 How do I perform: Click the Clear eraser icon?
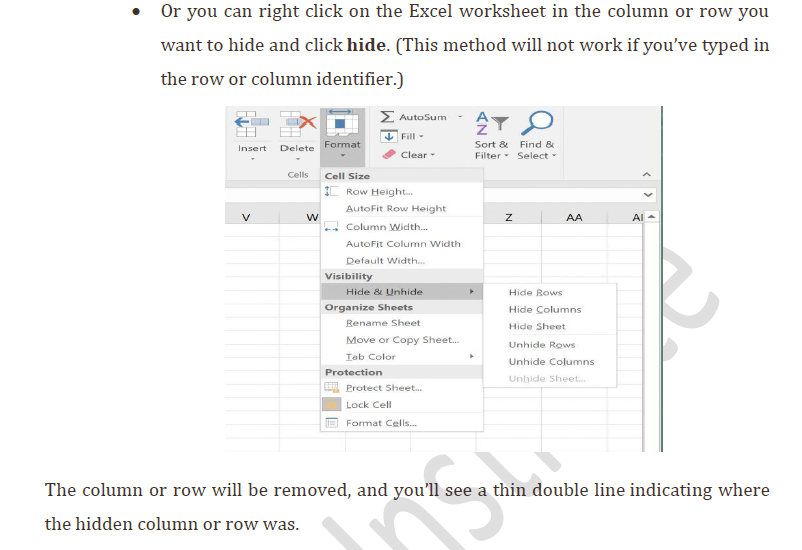tap(388, 155)
